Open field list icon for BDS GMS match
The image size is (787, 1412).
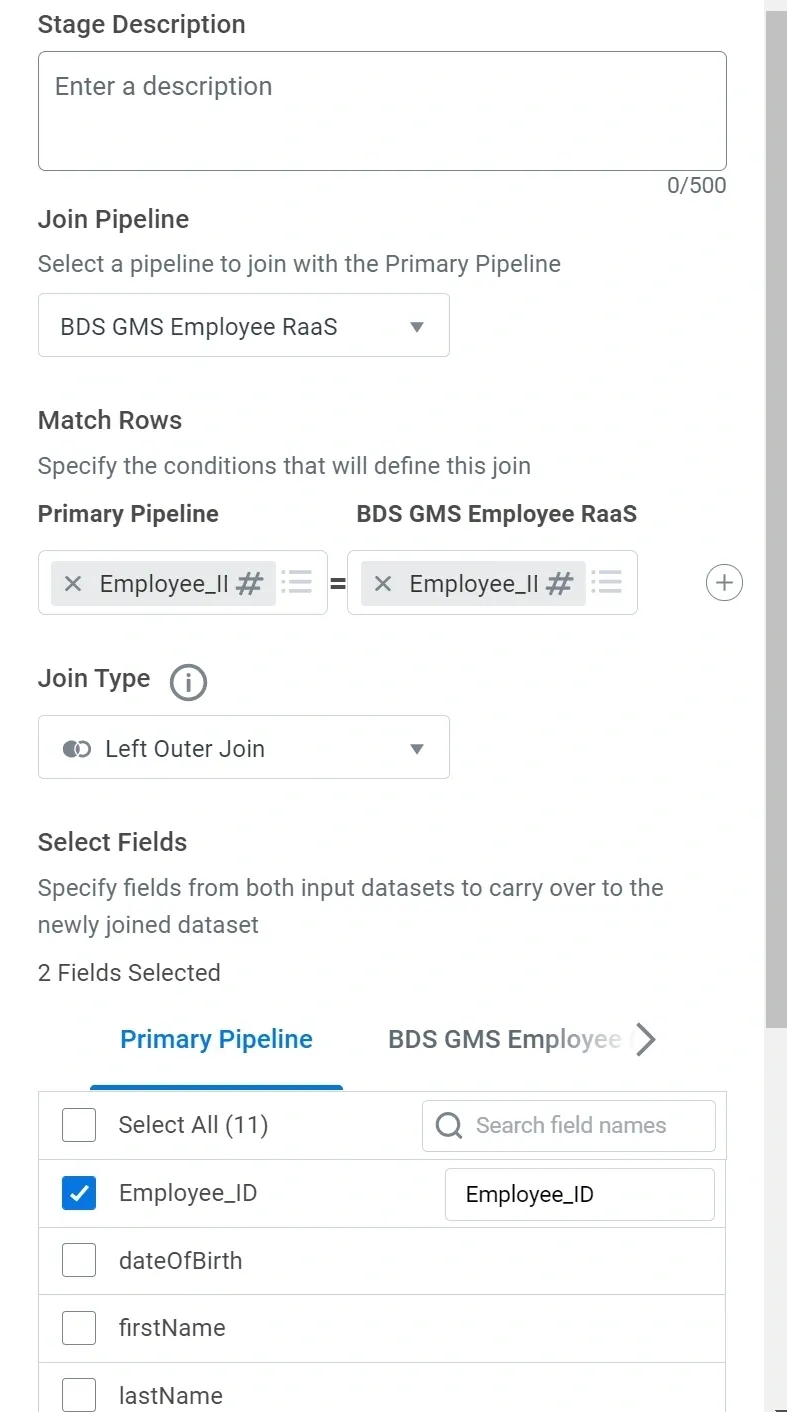[x=607, y=582]
